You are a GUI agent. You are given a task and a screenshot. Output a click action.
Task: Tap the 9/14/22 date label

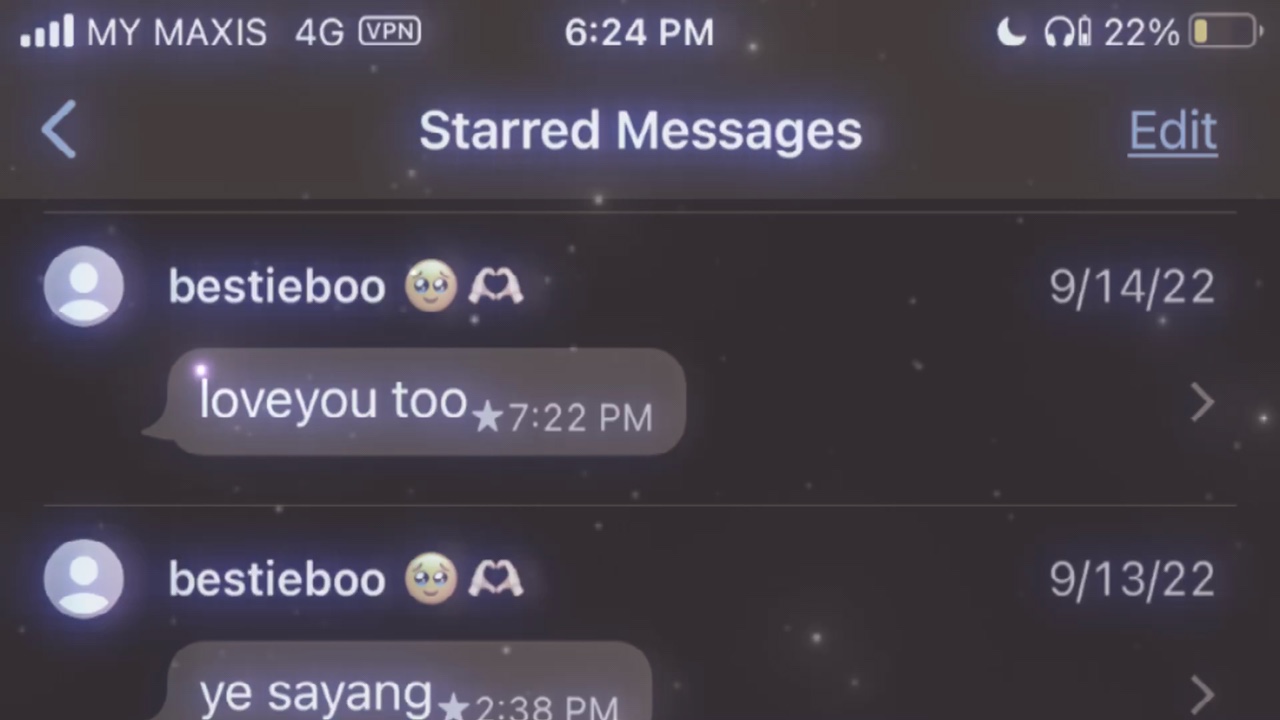1132,287
